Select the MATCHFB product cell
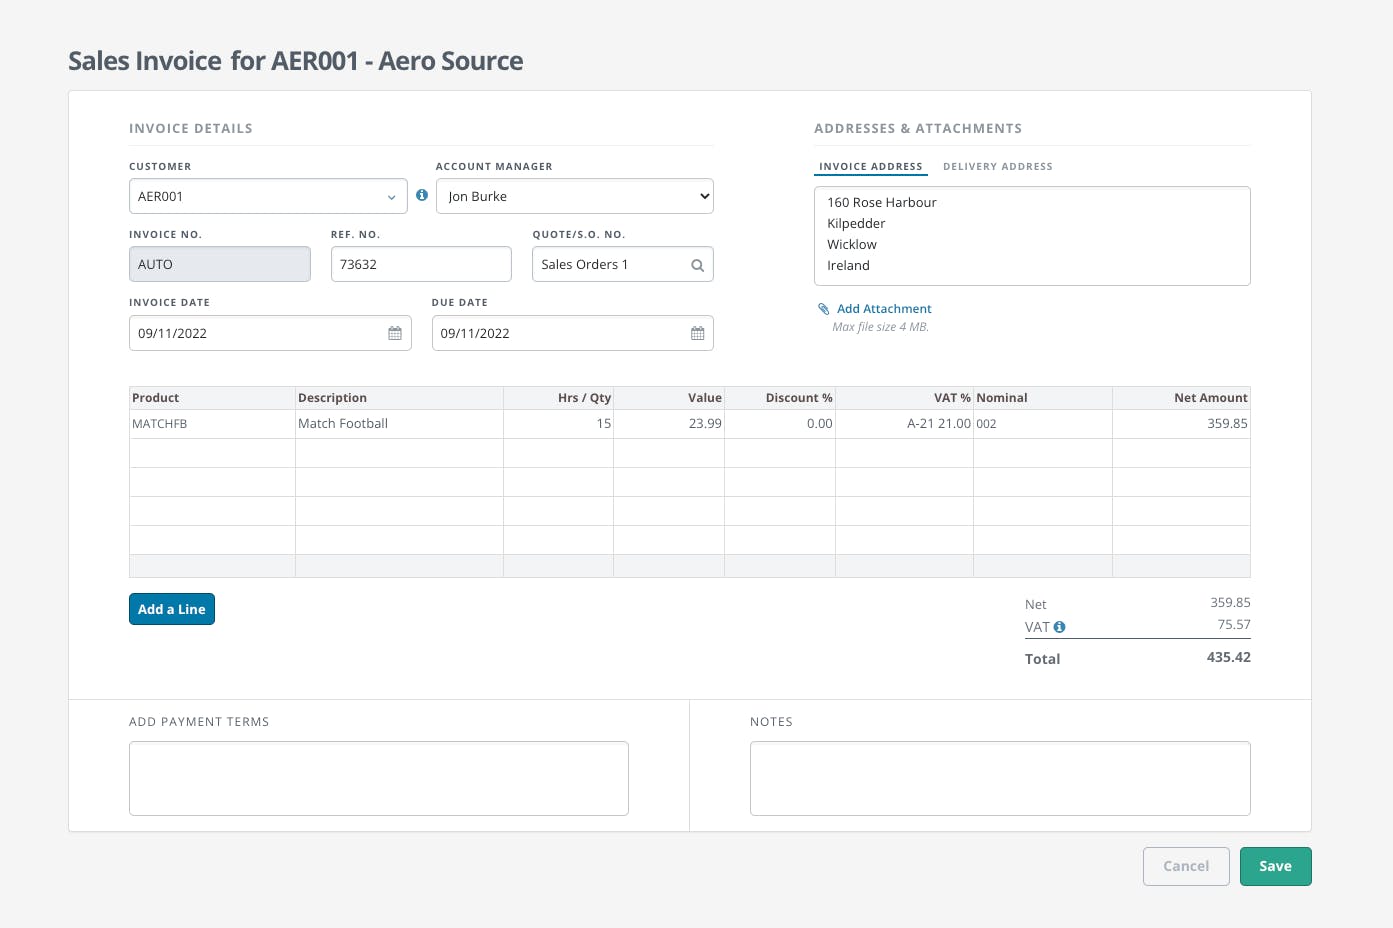Viewport: 1393px width, 928px height. coord(212,424)
